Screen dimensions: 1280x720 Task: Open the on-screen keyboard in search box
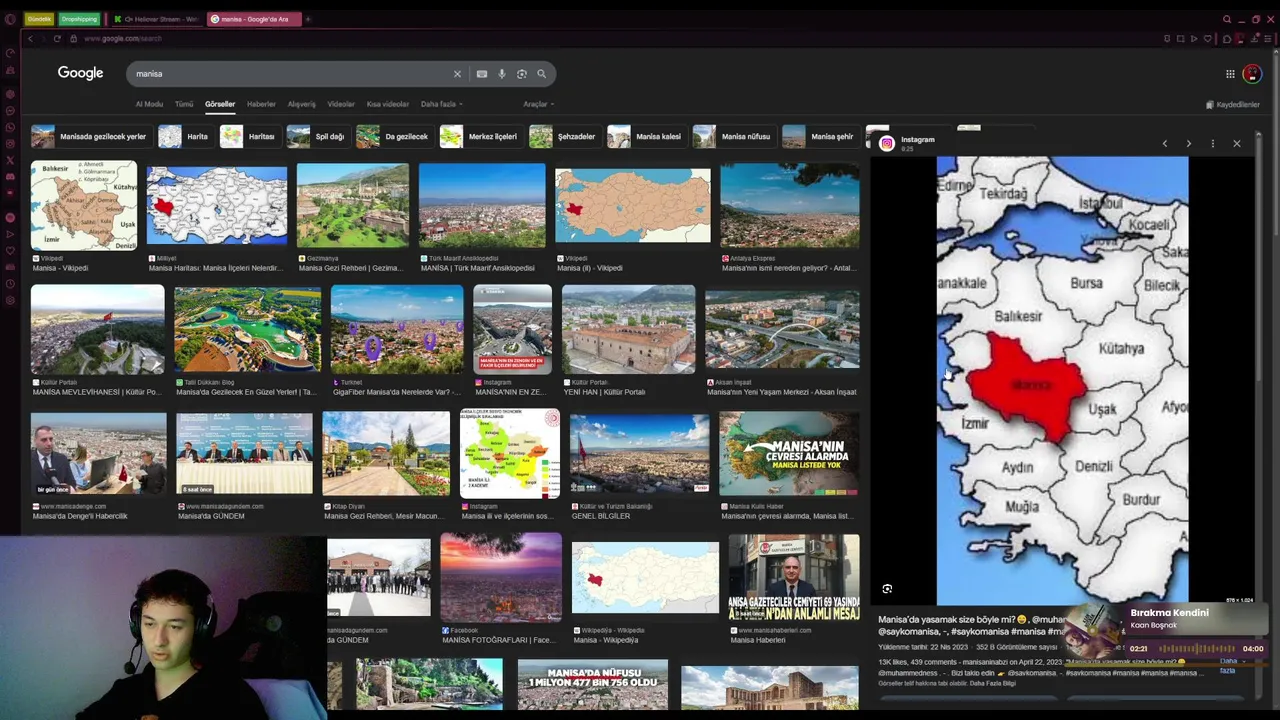(x=482, y=74)
